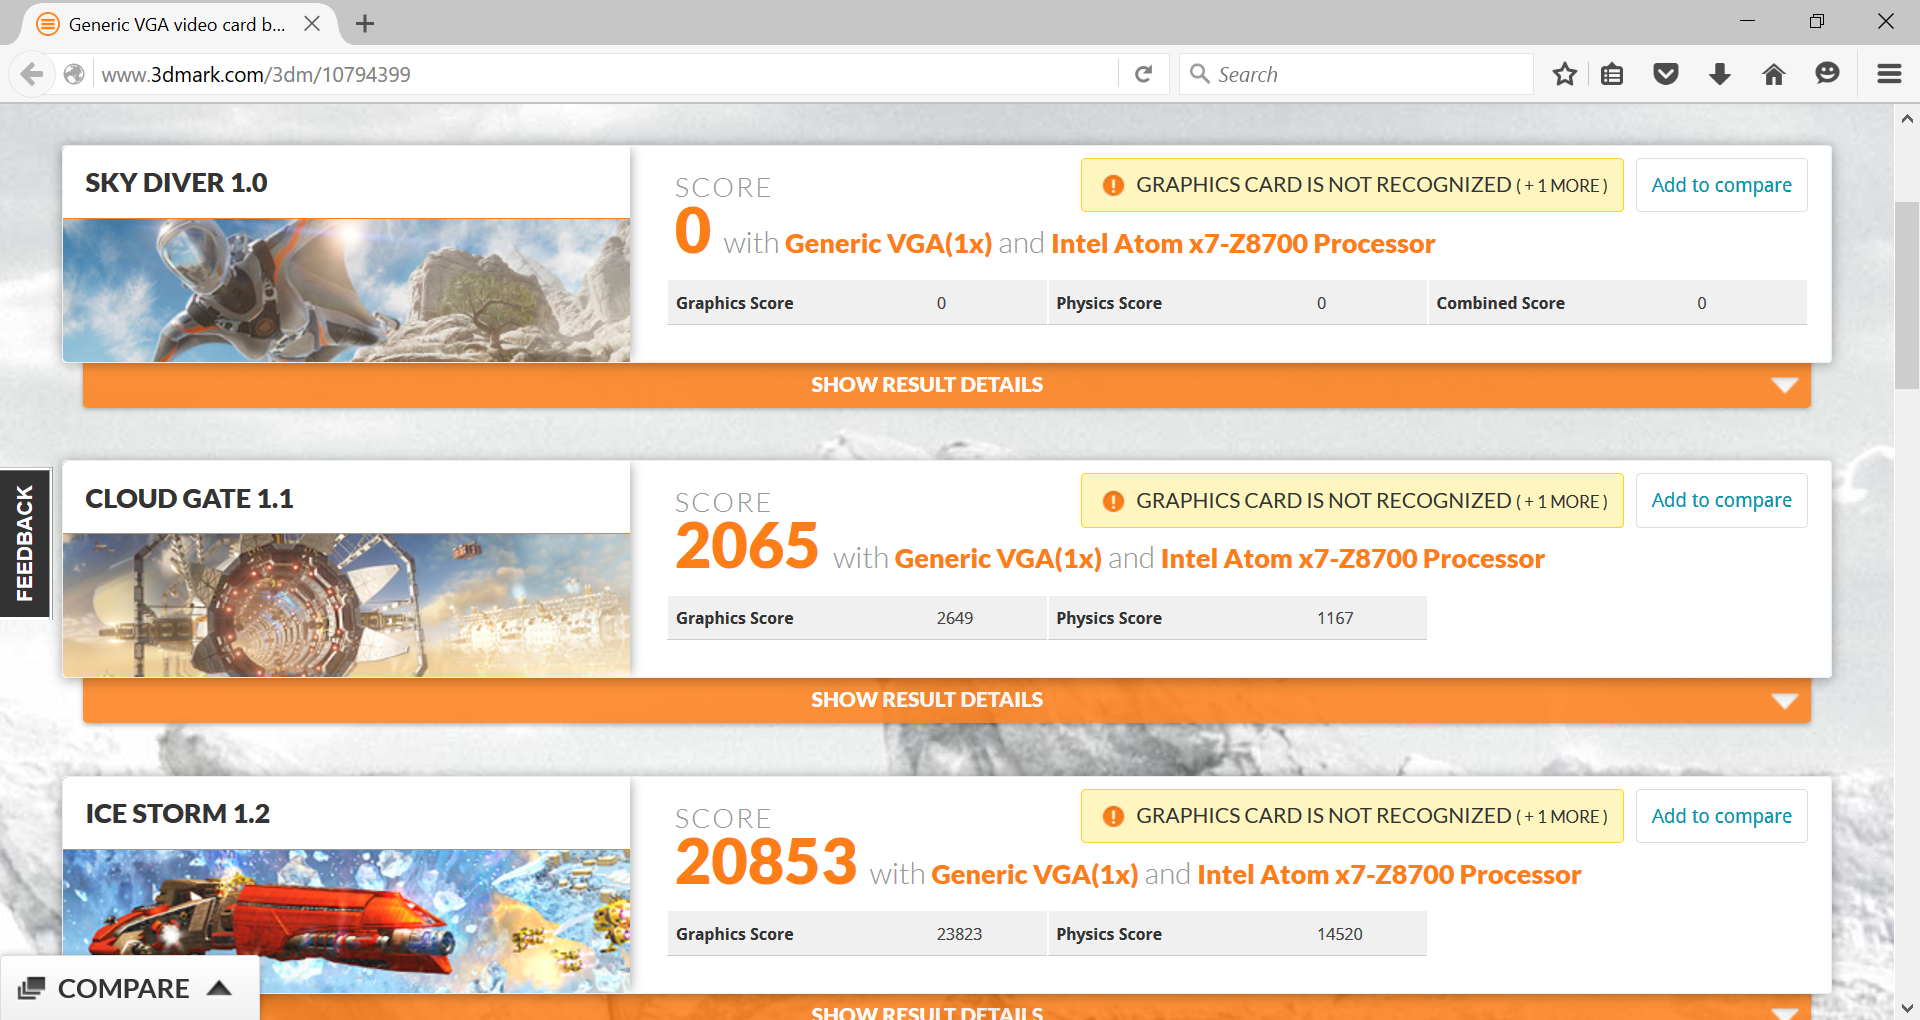Viewport: 1920px width, 1020px height.
Task: Click the Cloud Gate warning exclamation icon
Action: click(1113, 501)
